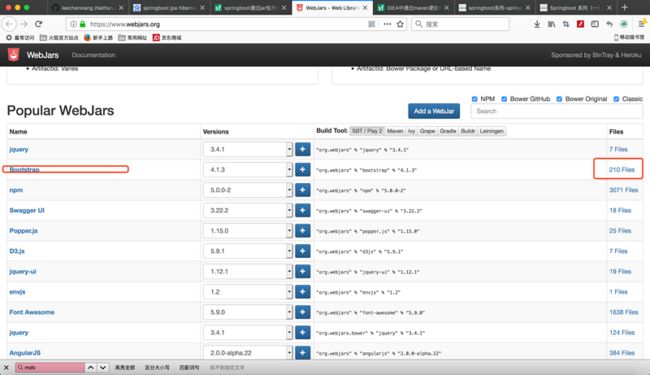Open the Bootstrap library link
The width and height of the screenshot is (650, 375).
point(24,169)
